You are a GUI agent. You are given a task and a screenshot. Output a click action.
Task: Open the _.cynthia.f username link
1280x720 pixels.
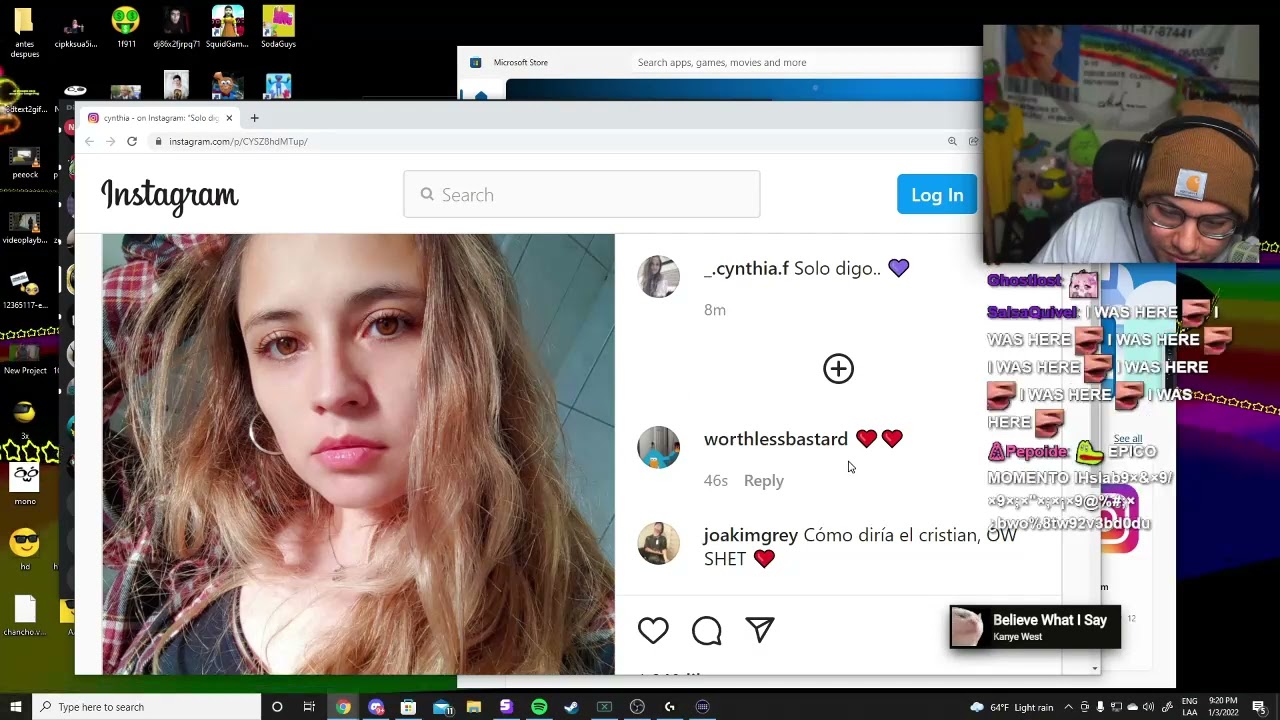(x=746, y=268)
